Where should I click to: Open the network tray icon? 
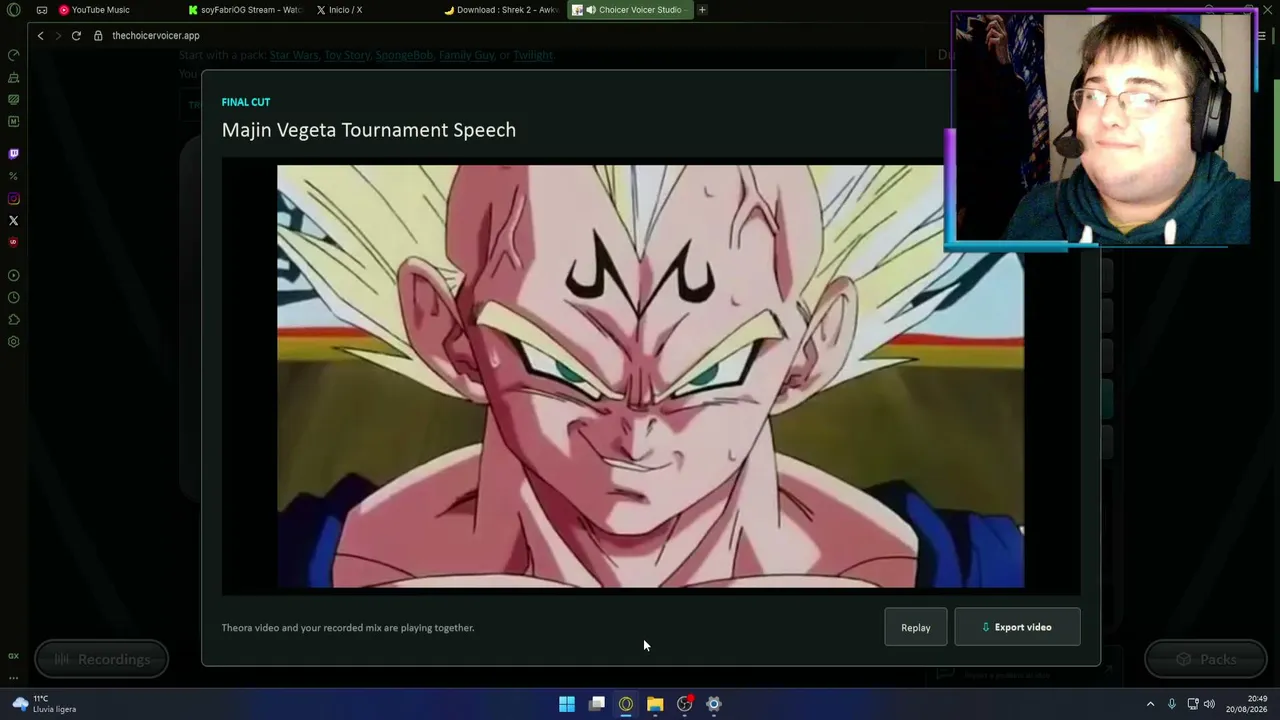click(1193, 704)
